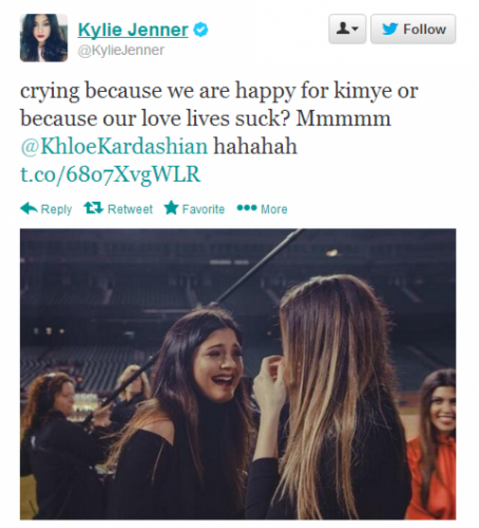Open the user actions dropdown caret
The height and width of the screenshot is (528, 479).
coord(354,29)
